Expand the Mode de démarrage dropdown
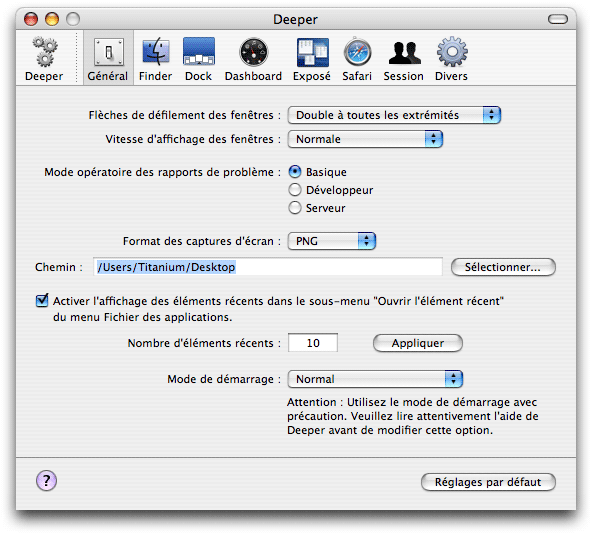Screen dimensions: 596x544 tap(375, 379)
